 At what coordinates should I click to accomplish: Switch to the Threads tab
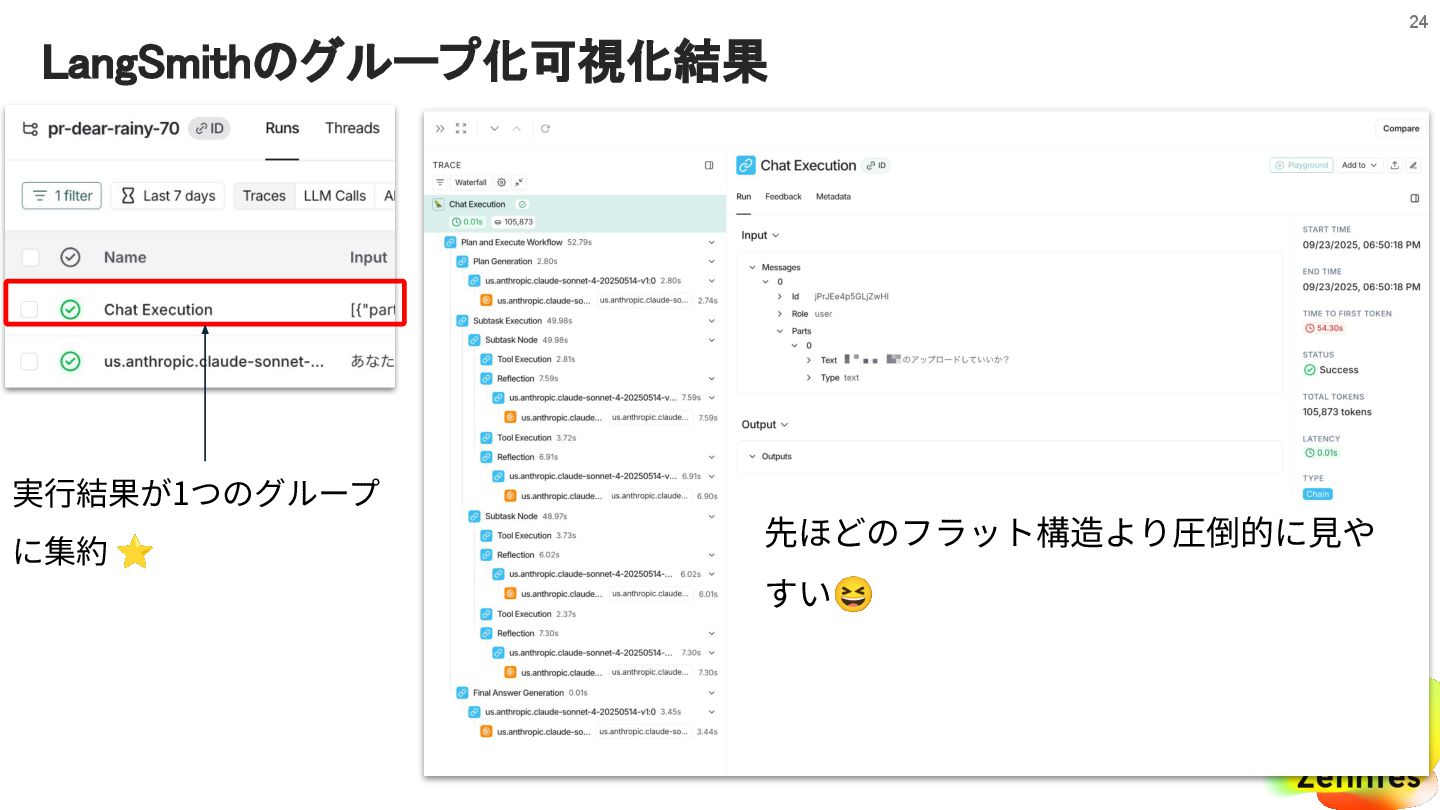tap(352, 128)
